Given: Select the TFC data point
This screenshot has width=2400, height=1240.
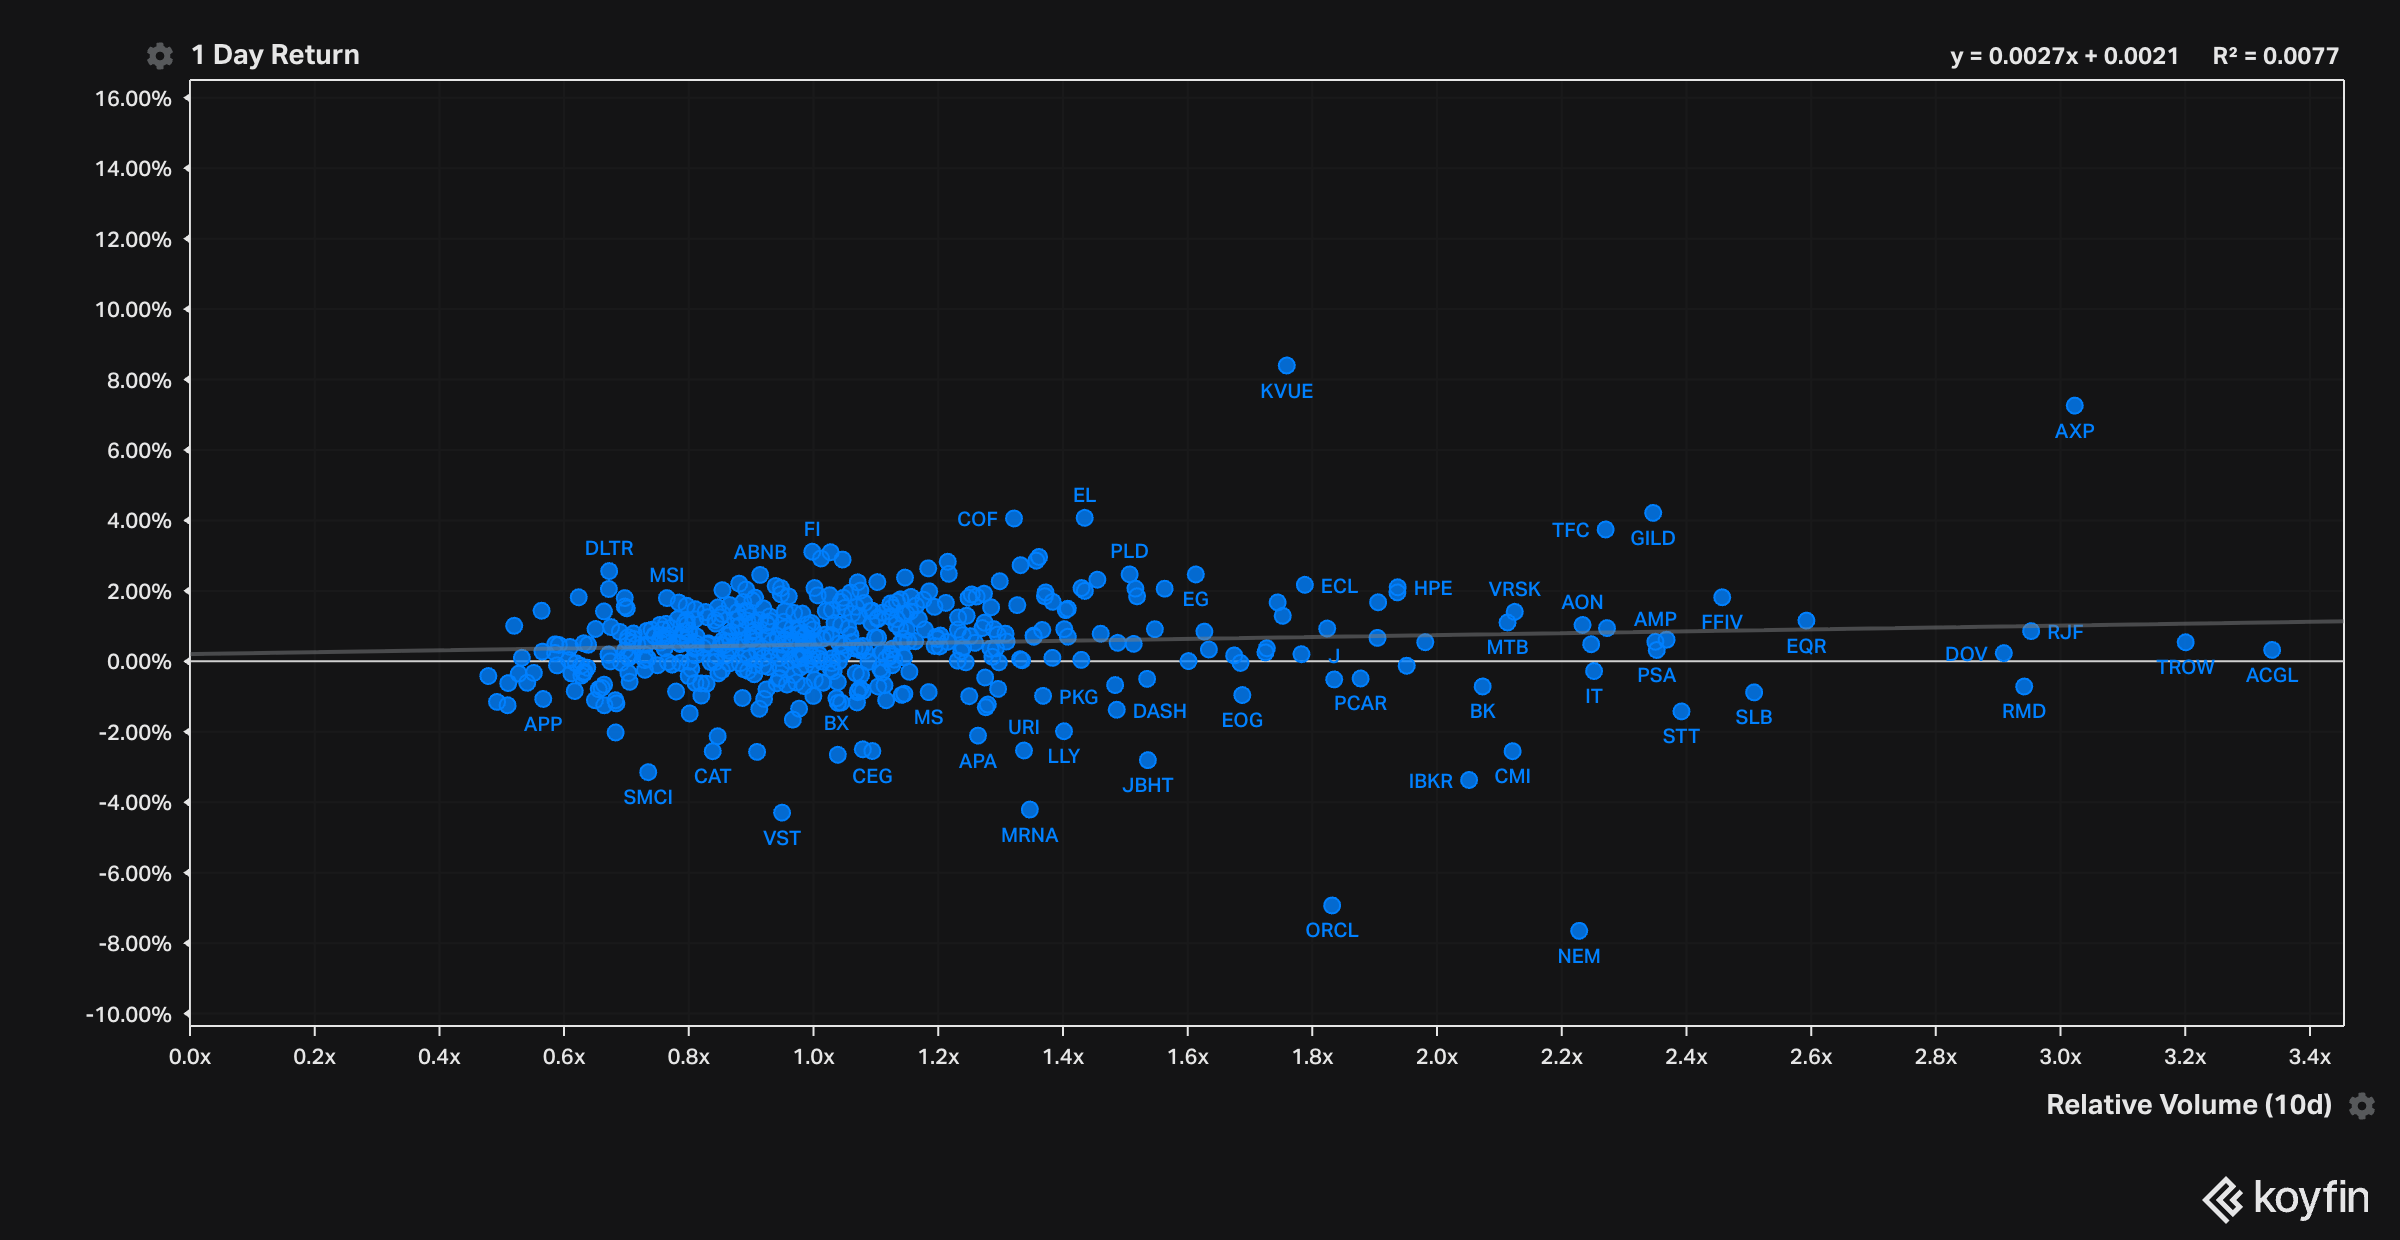Looking at the screenshot, I should click(1606, 530).
